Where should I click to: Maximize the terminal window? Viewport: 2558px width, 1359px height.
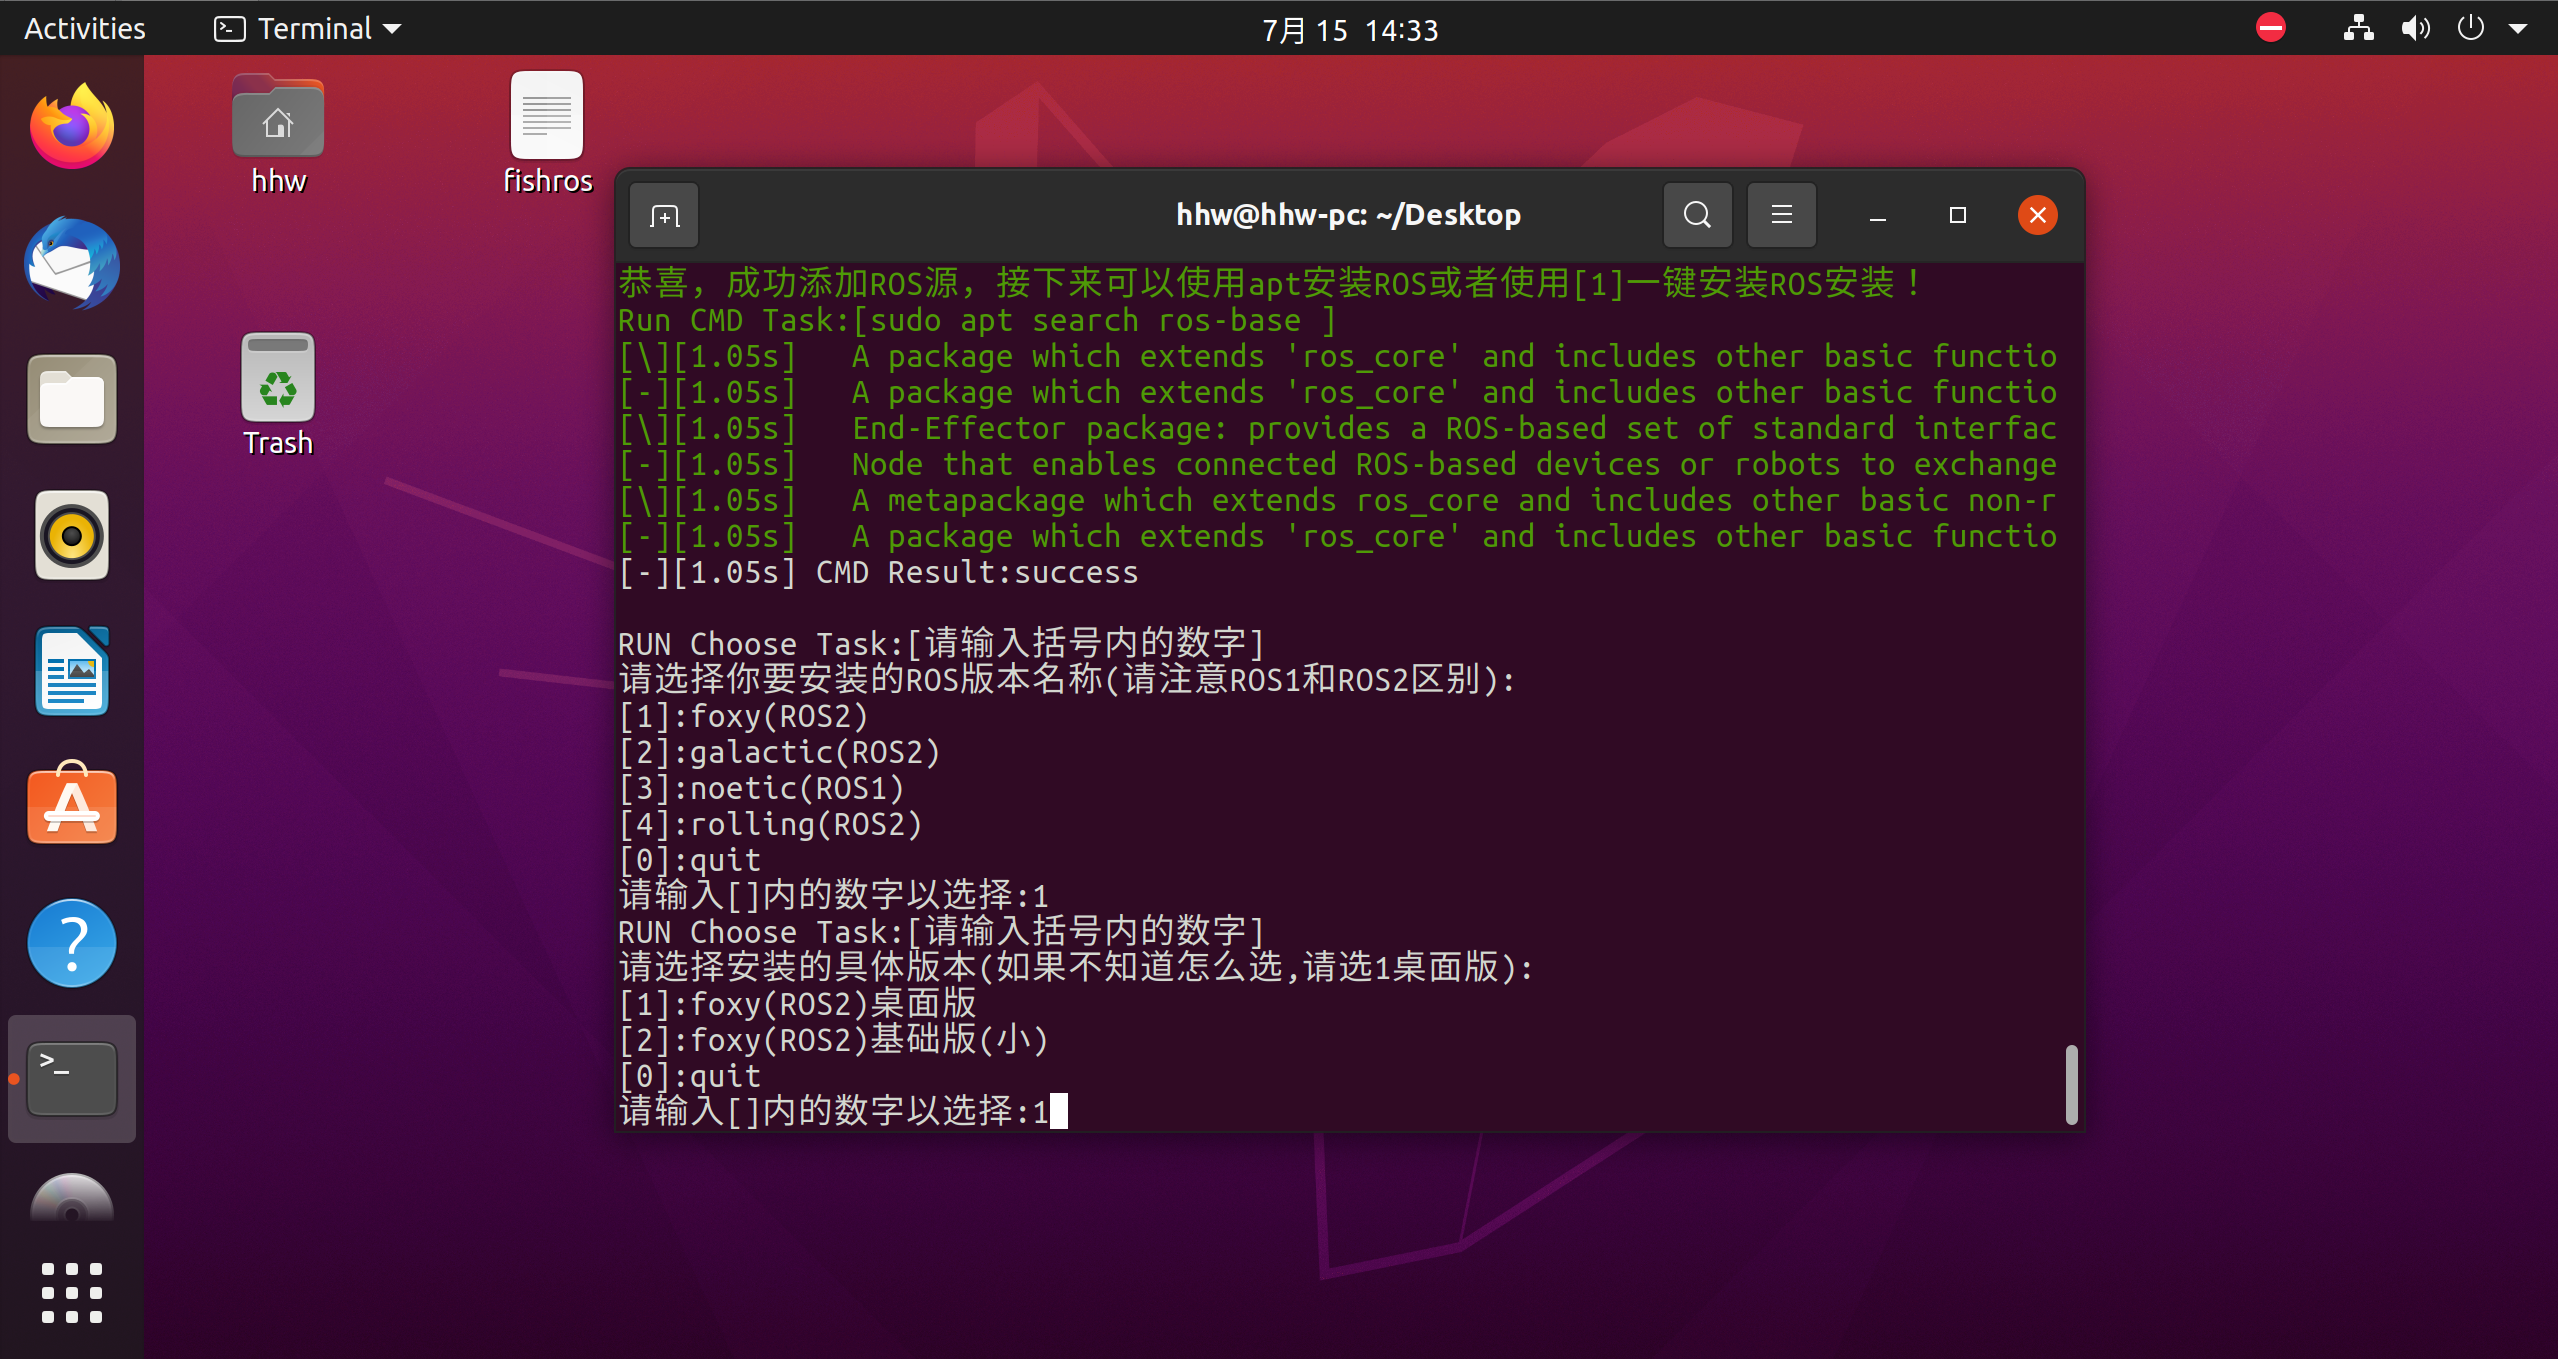(1958, 215)
